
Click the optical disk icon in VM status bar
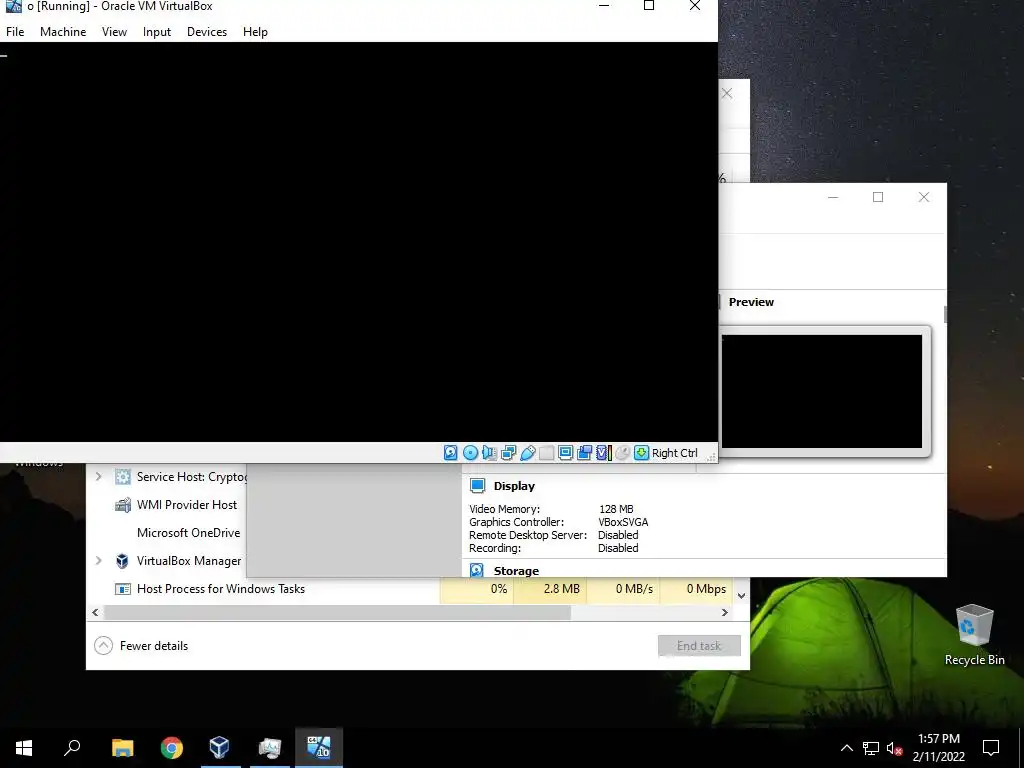tap(470, 453)
